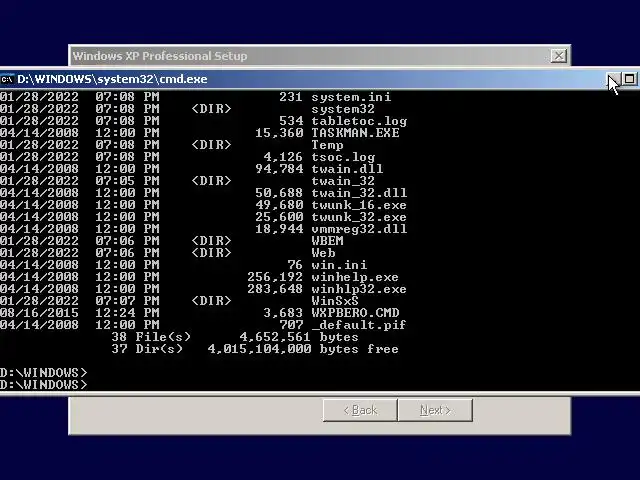Click the Next button in Setup
This screenshot has width=640, height=480.
[435, 410]
